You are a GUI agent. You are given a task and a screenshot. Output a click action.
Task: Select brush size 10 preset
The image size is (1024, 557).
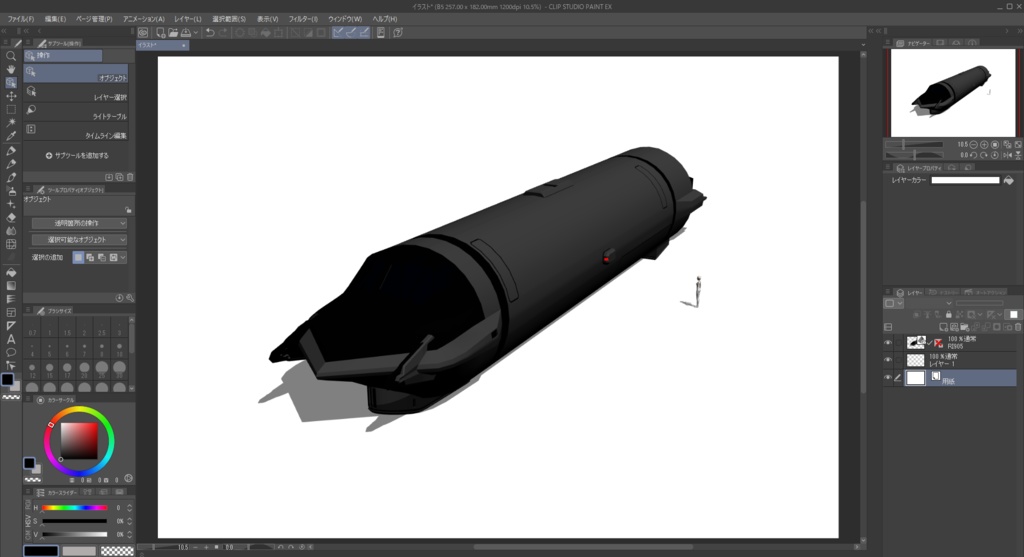click(119, 349)
